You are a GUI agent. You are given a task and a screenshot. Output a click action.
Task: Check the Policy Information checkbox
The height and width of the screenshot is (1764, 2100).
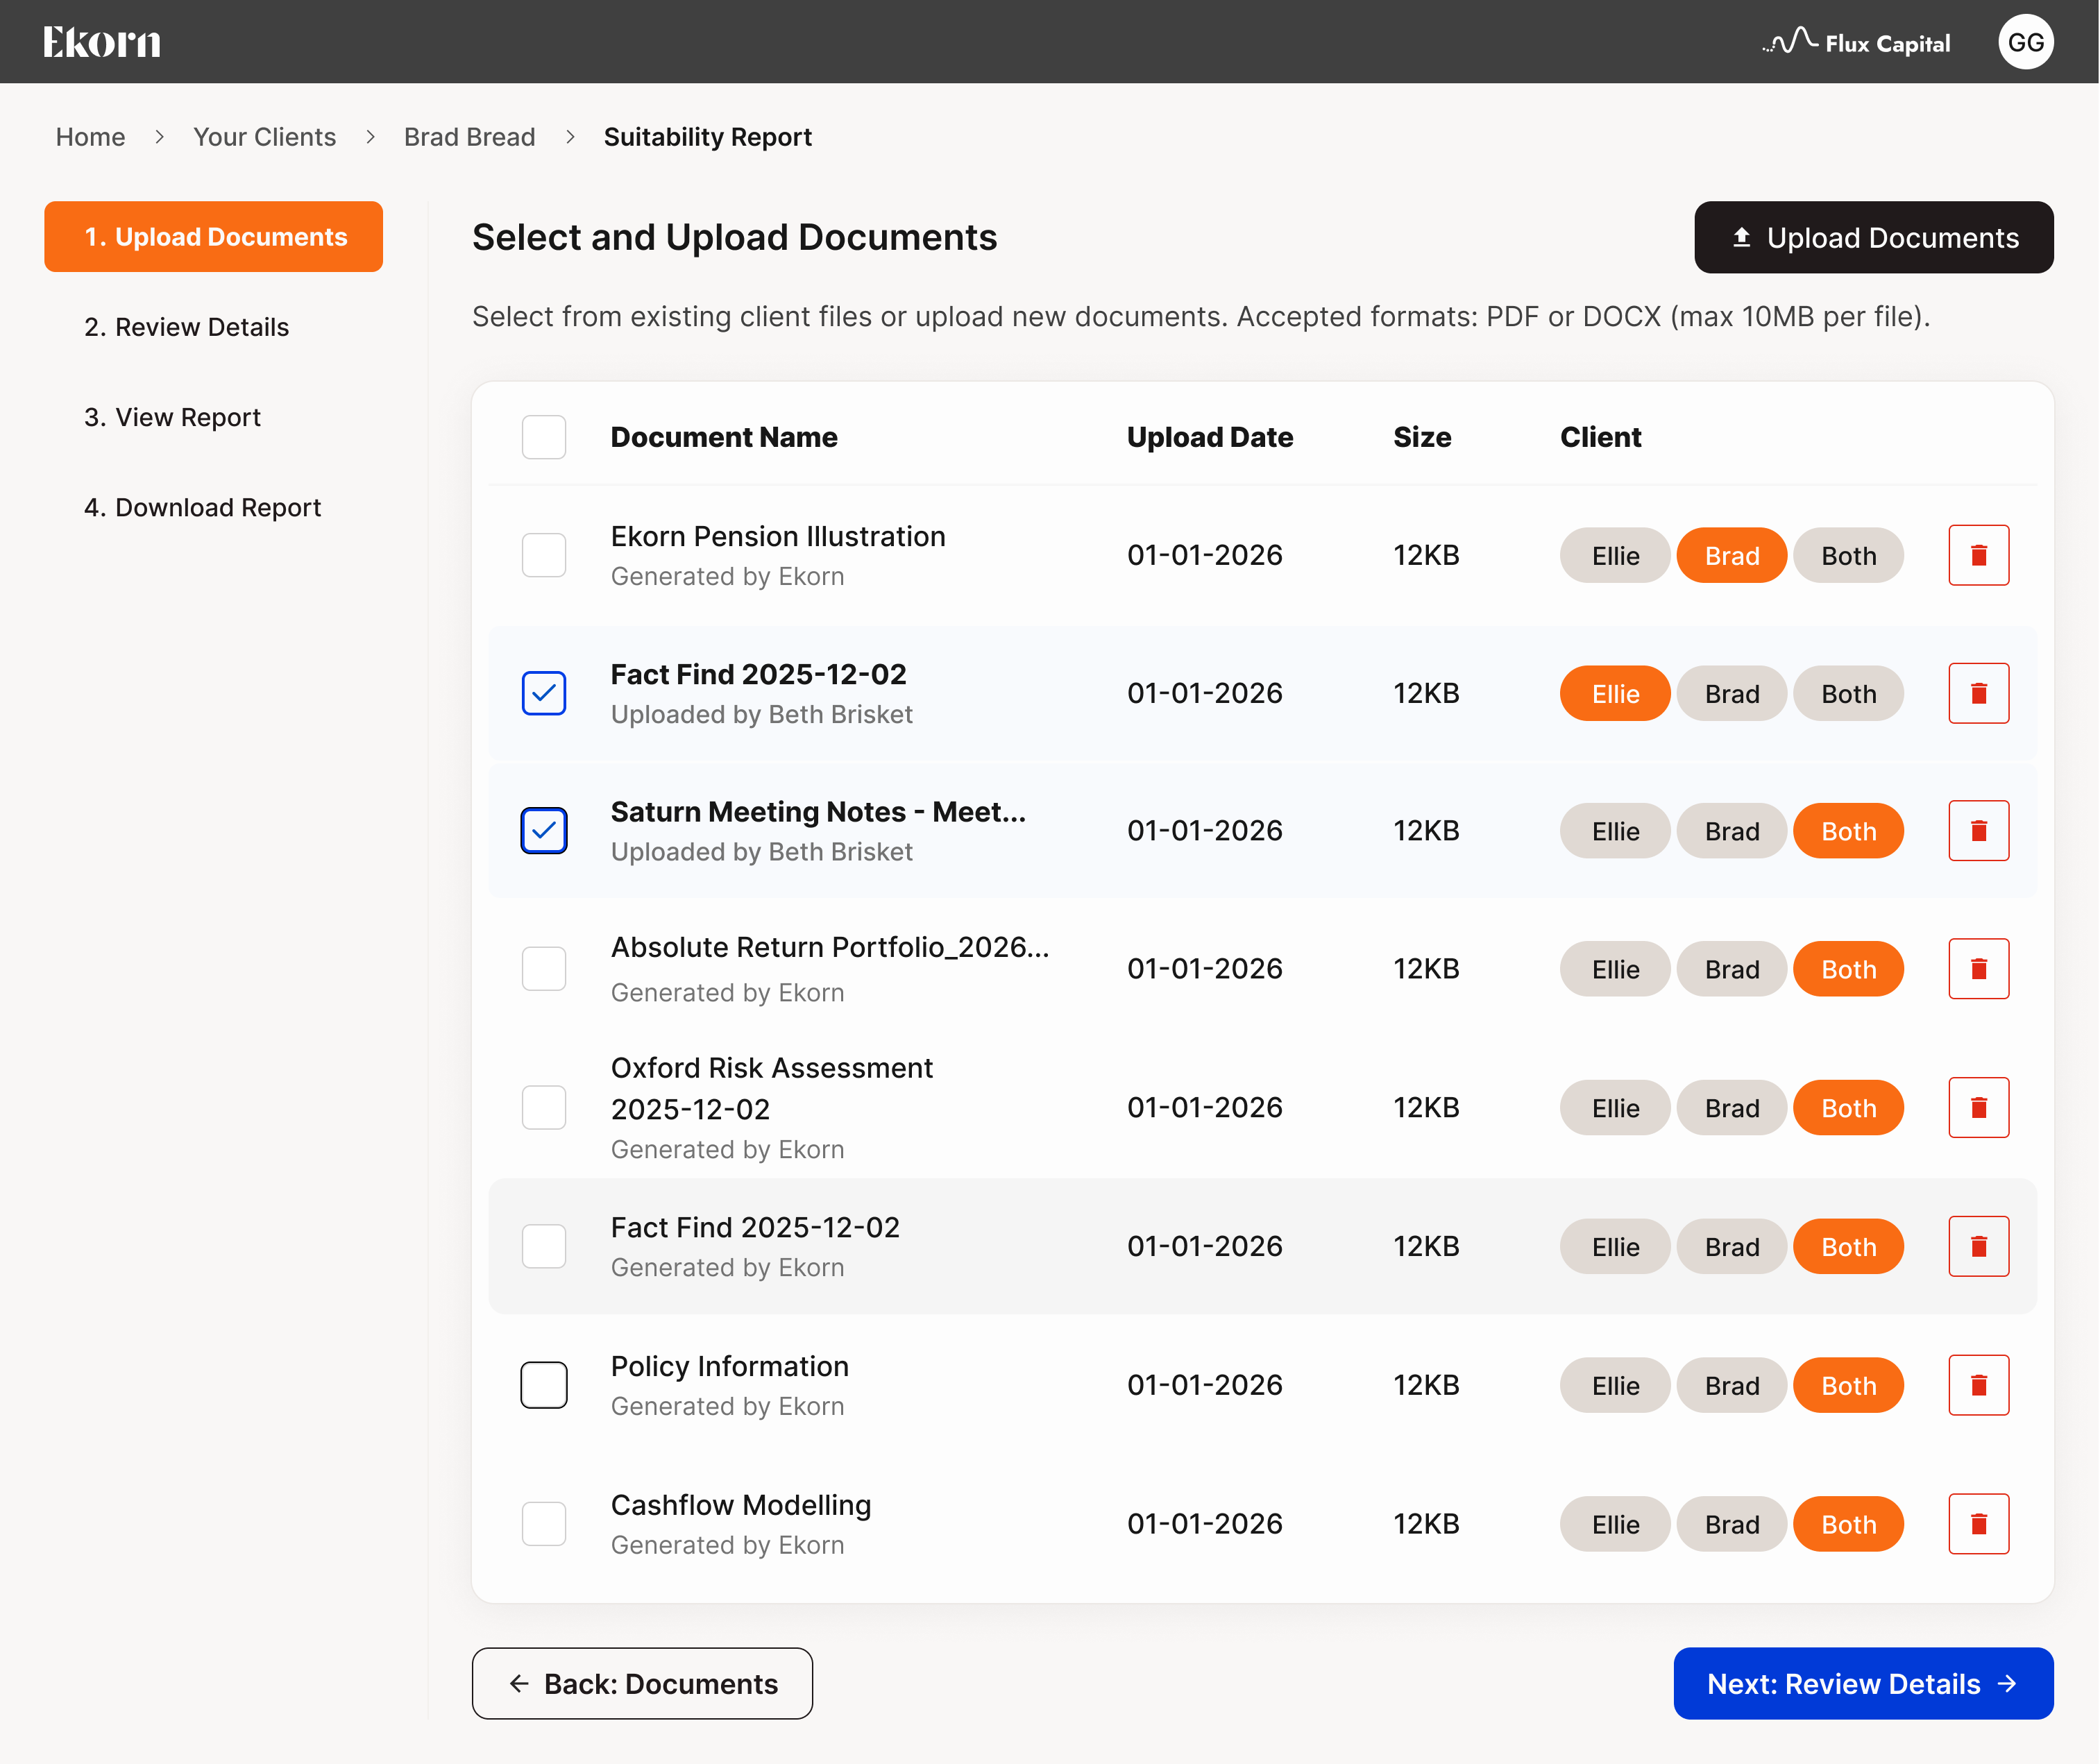tap(544, 1385)
